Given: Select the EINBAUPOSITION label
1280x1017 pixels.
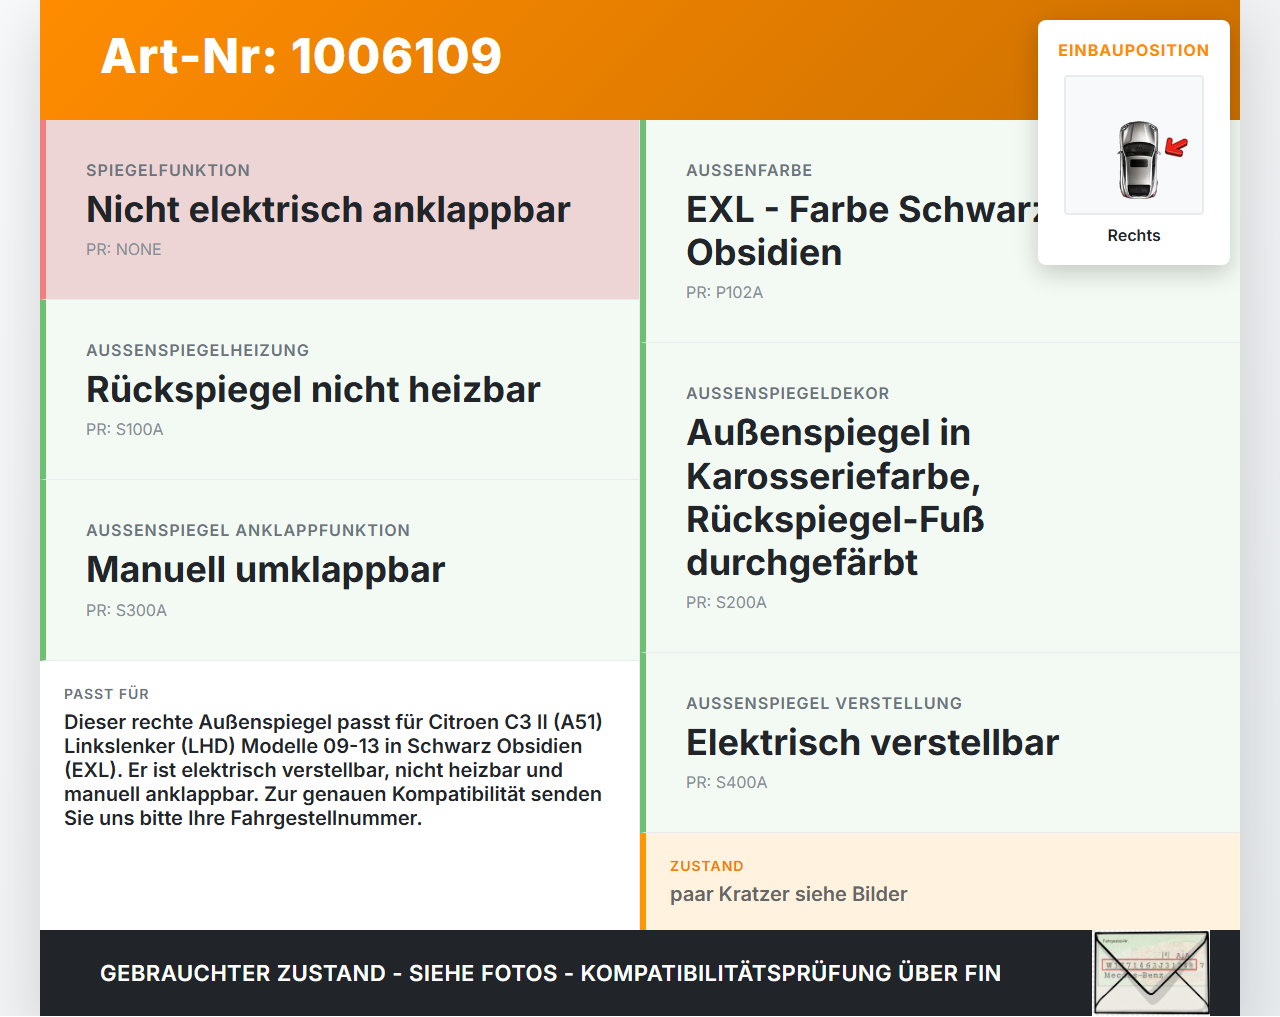Looking at the screenshot, I should tap(1134, 50).
